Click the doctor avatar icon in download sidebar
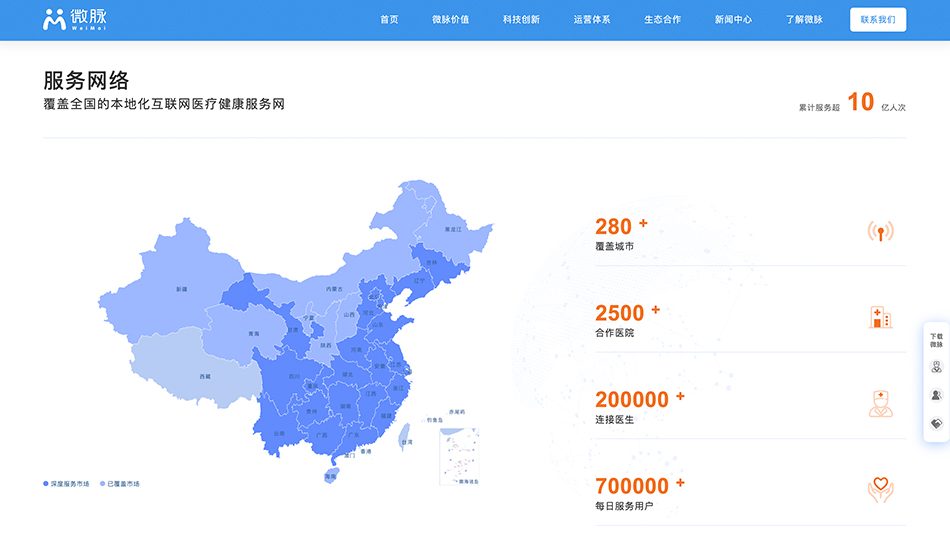This screenshot has height=550, width=950. tap(936, 367)
